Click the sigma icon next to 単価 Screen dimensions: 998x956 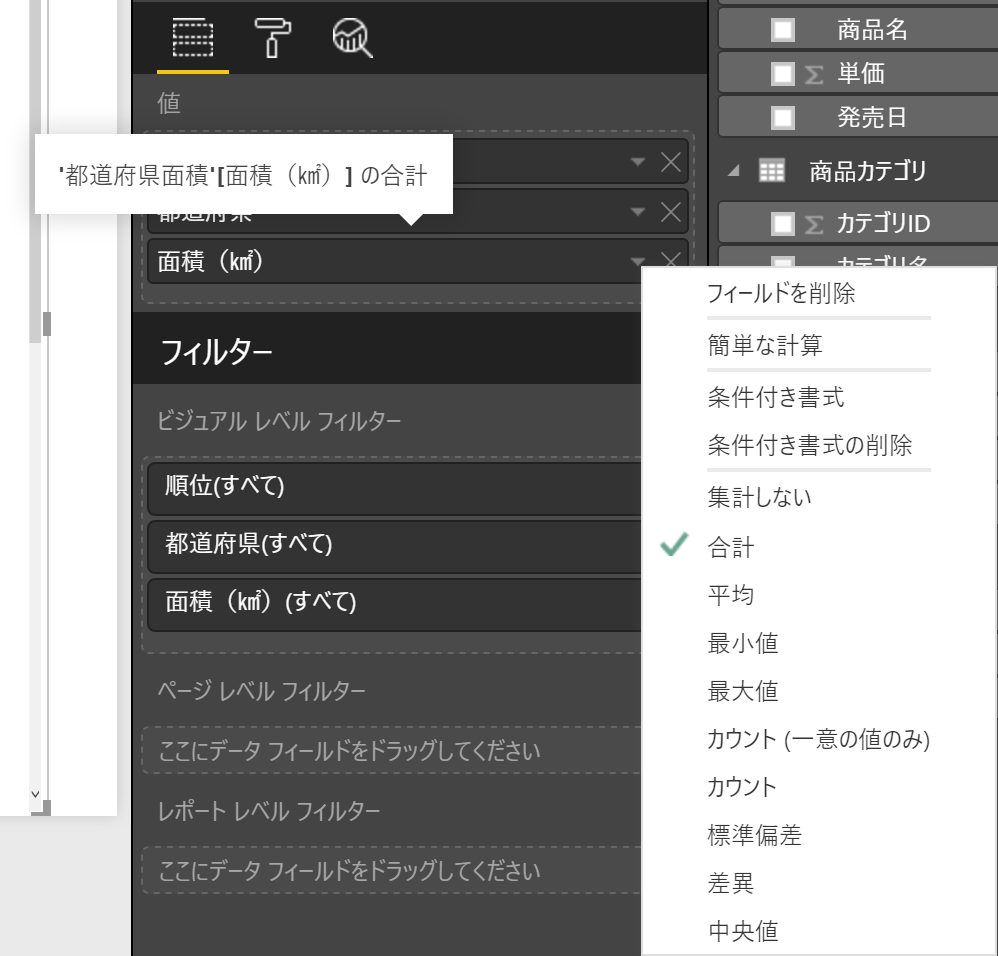814,74
